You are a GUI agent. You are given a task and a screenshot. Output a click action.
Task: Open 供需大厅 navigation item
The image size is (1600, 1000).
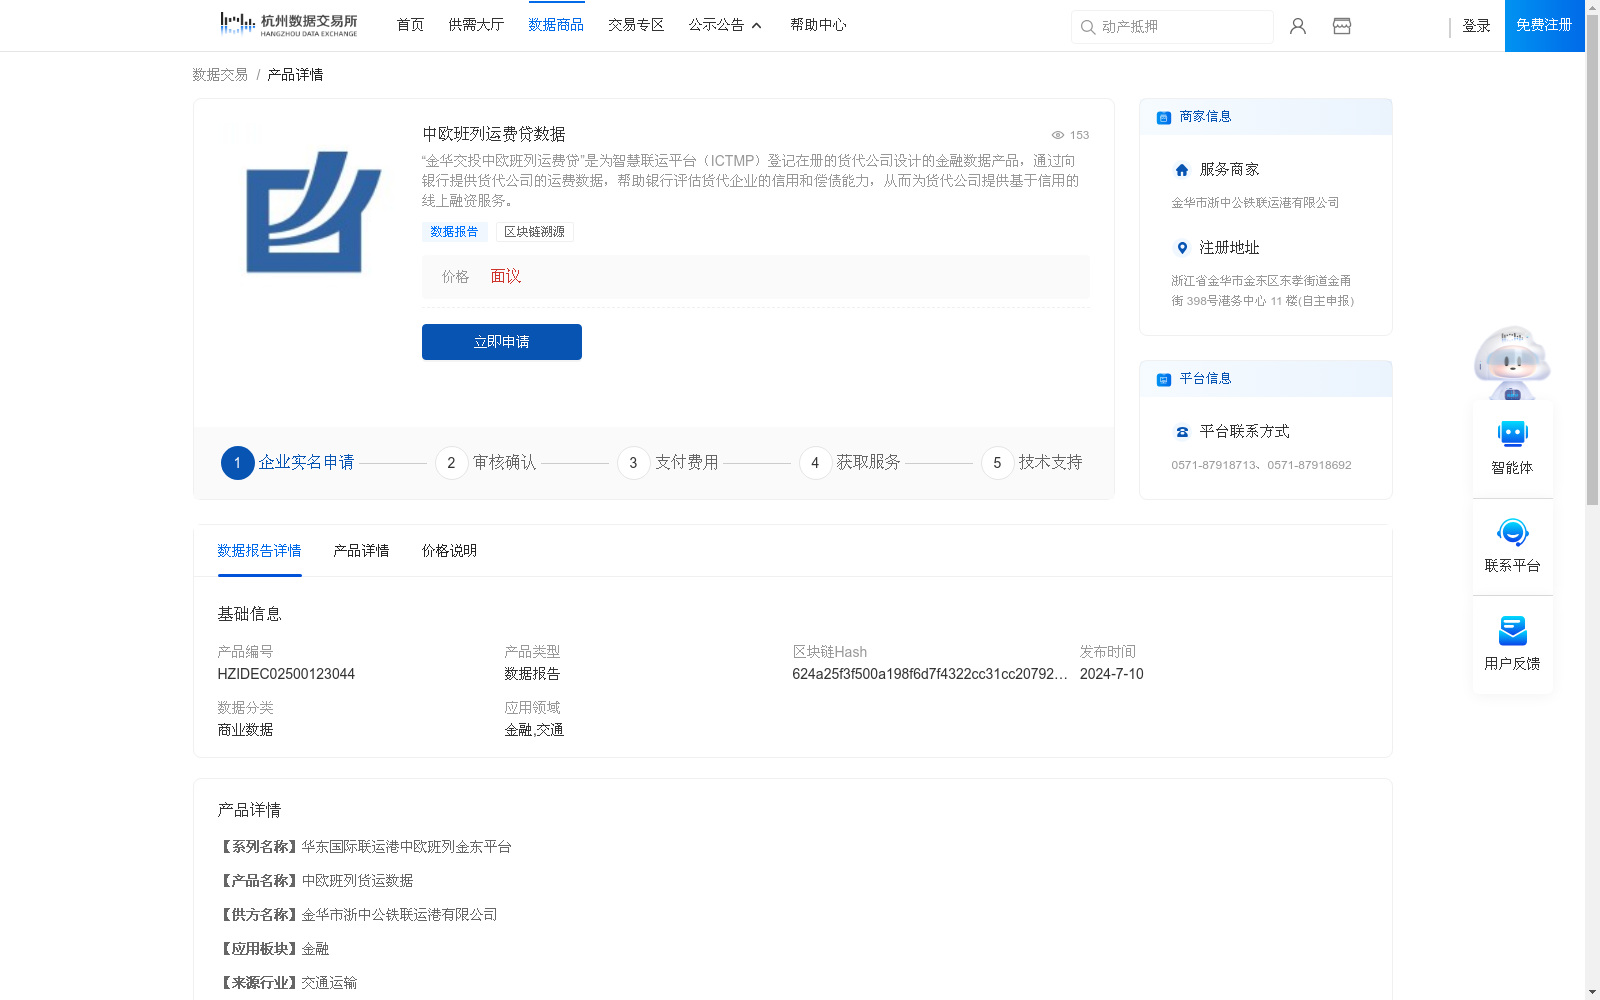(476, 25)
